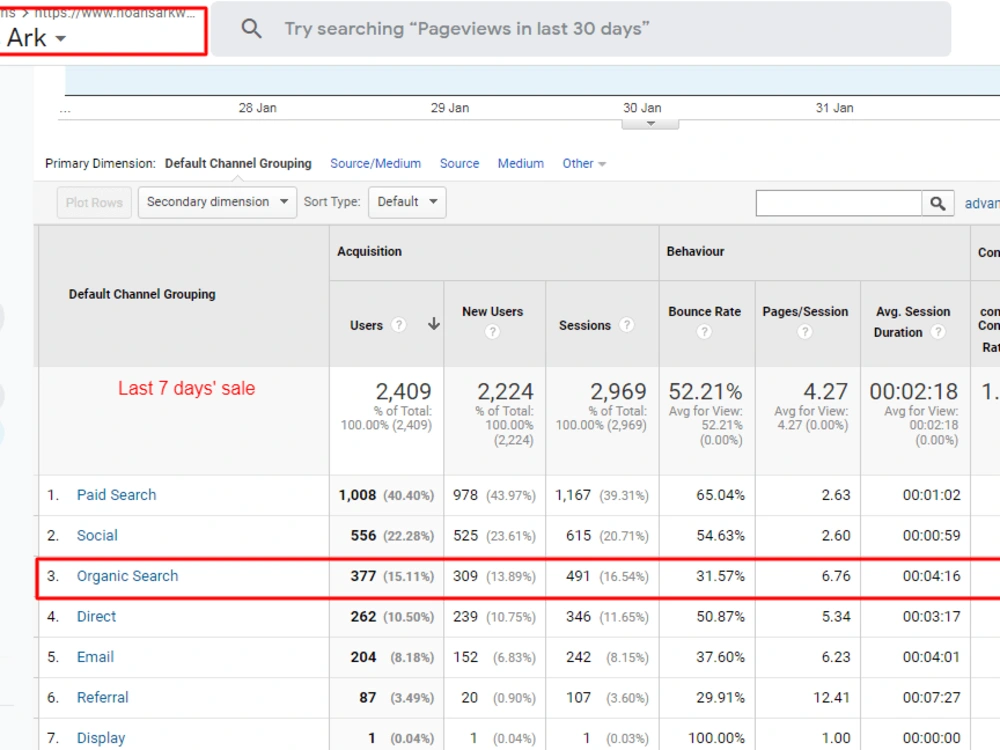1000x750 pixels.
Task: Open the Sort Type Default dropdown
Action: coord(407,202)
